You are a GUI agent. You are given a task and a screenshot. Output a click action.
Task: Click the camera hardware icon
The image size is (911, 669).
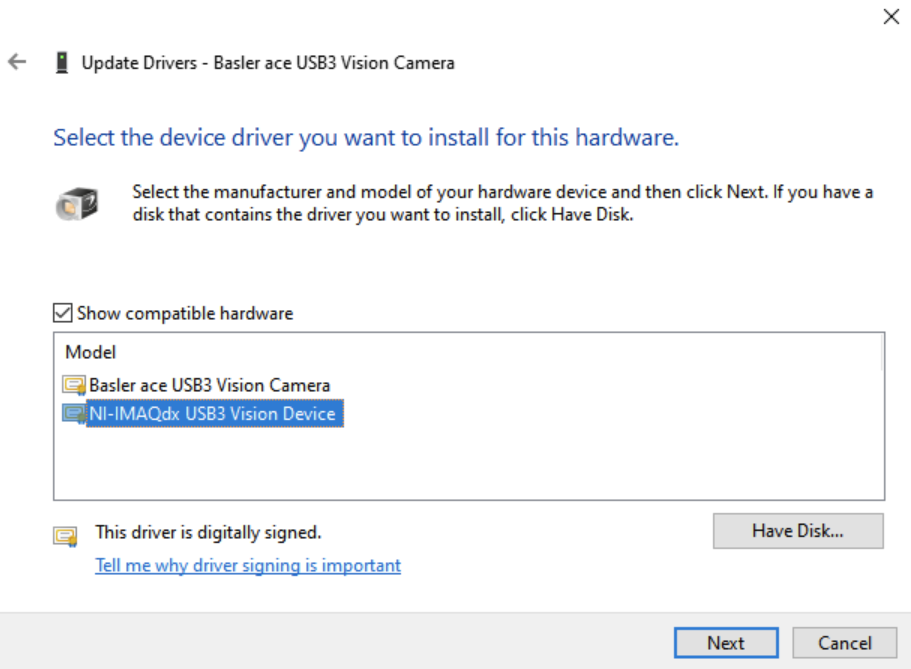click(77, 203)
